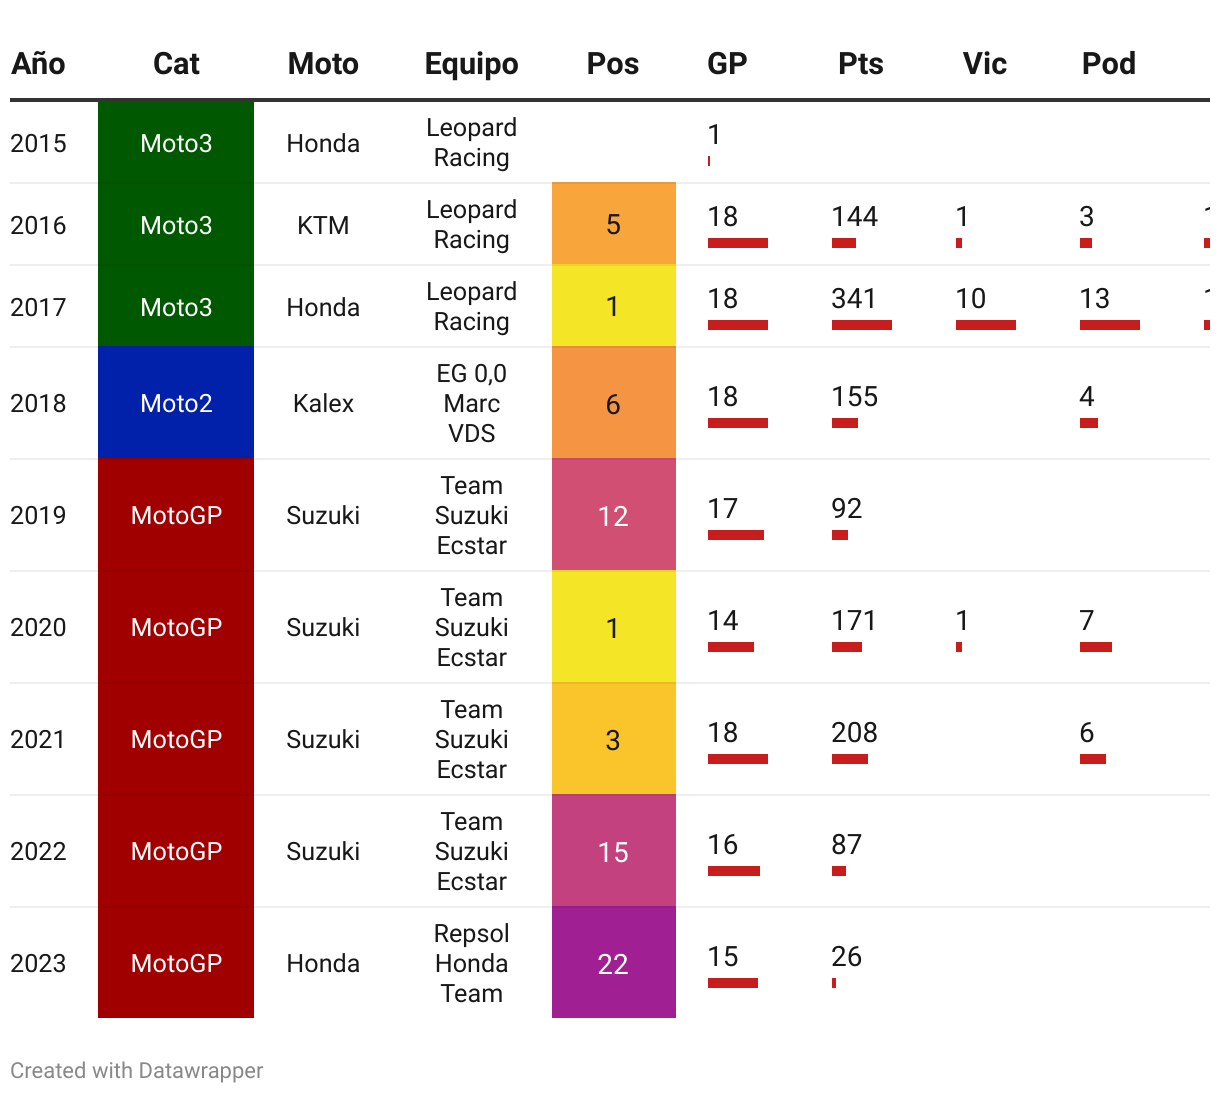
Task: Select the purple position 22 cell
Action: click(x=614, y=963)
